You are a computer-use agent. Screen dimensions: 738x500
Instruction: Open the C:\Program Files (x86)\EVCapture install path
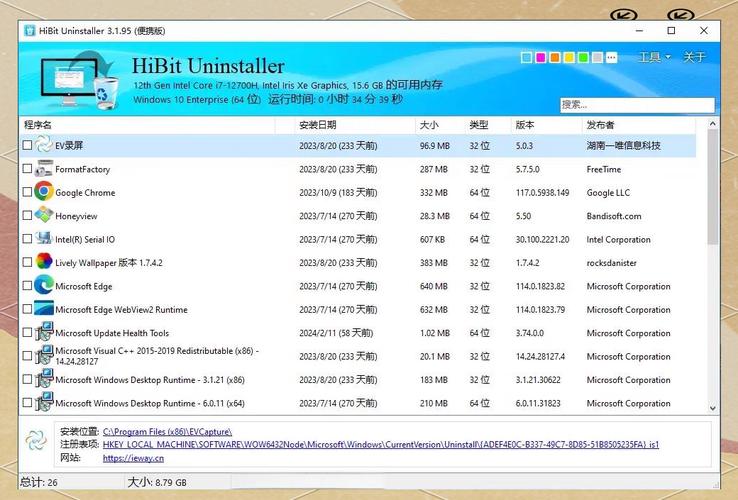(x=167, y=431)
